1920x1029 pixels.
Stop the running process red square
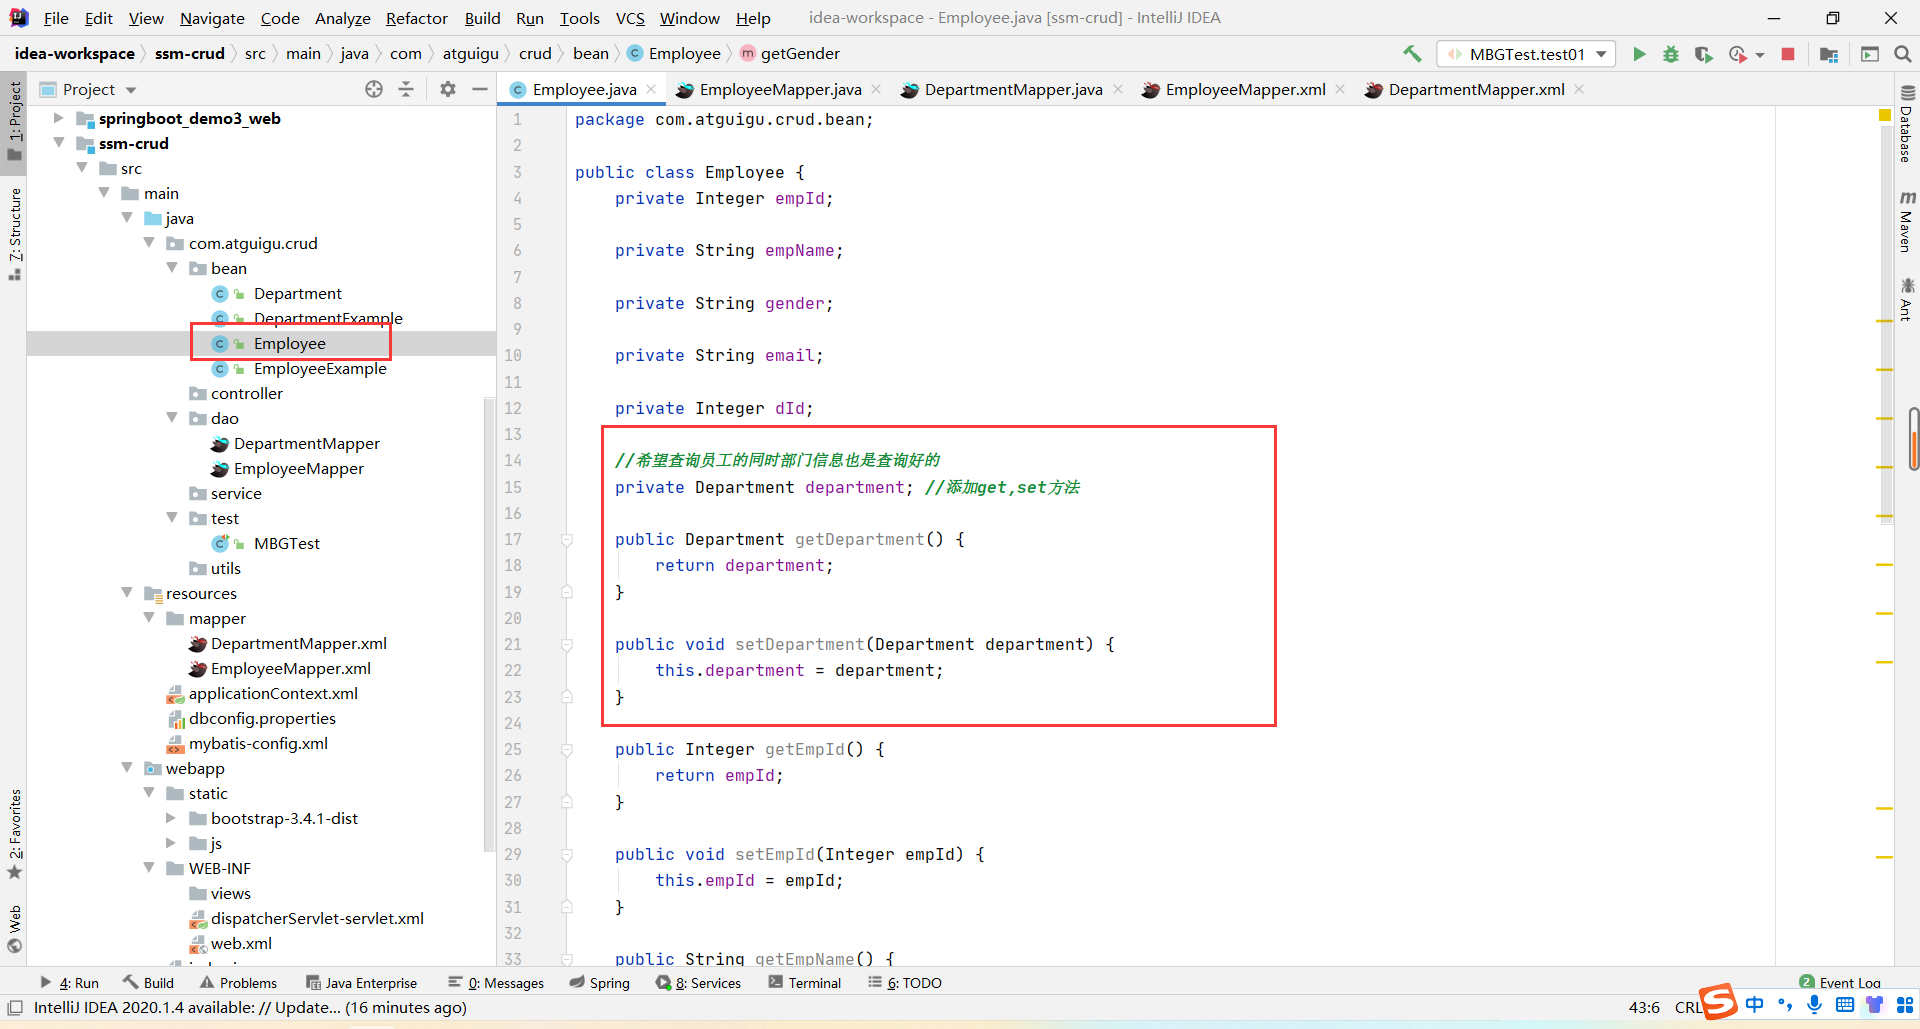point(1788,54)
